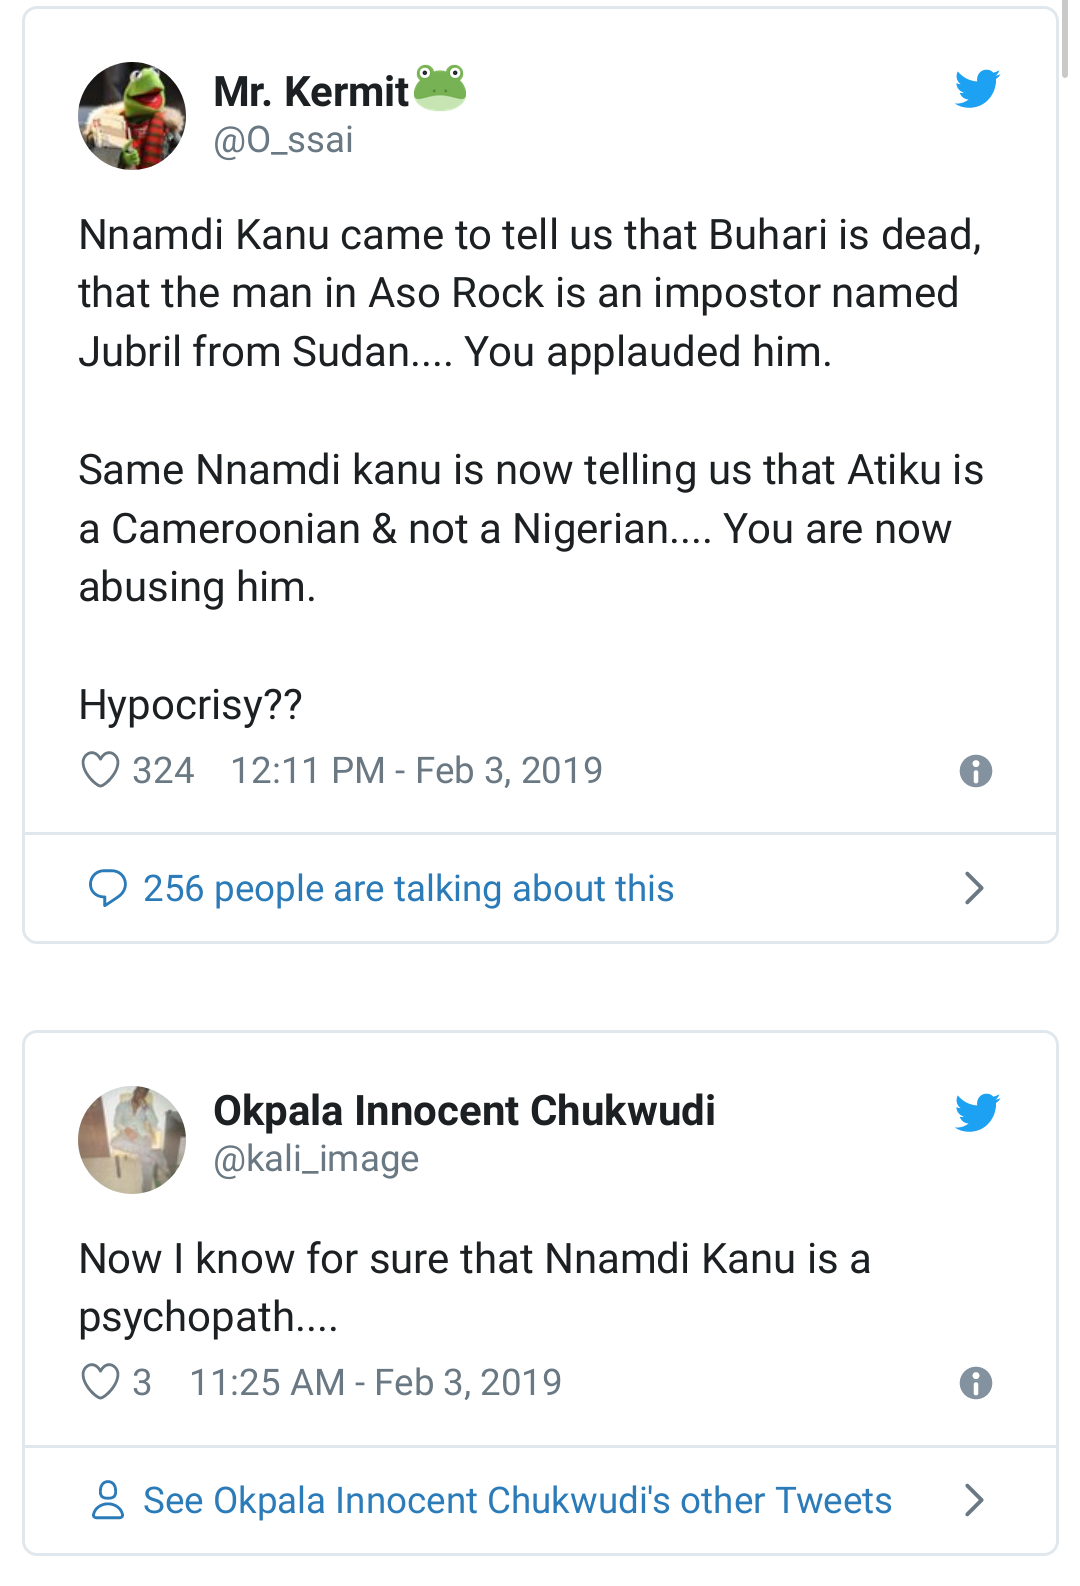
Task: Click the speech bubble conversation icon
Action: [x=108, y=888]
